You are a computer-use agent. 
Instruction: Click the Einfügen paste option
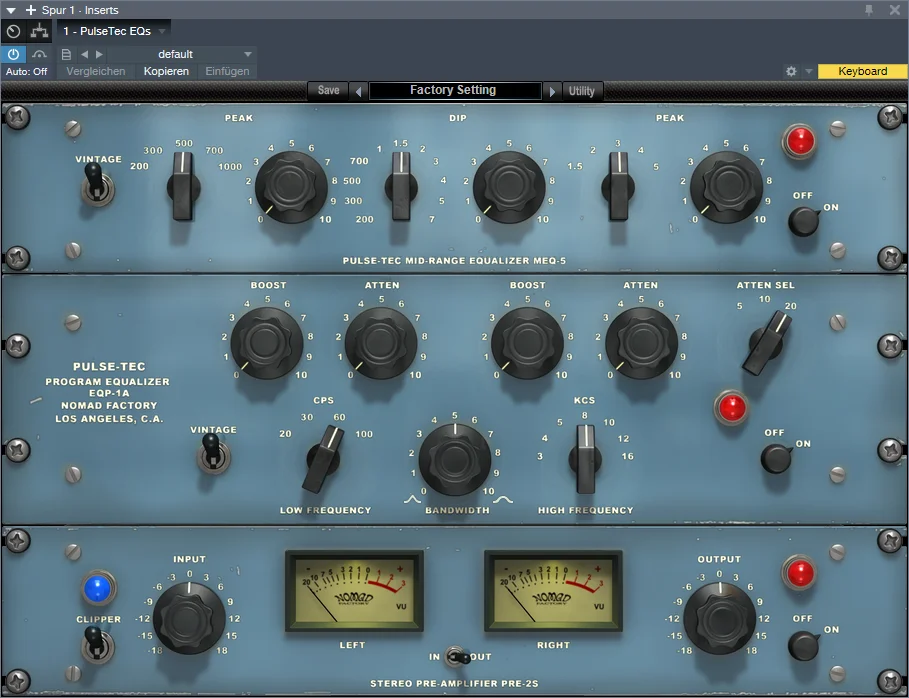pos(227,71)
